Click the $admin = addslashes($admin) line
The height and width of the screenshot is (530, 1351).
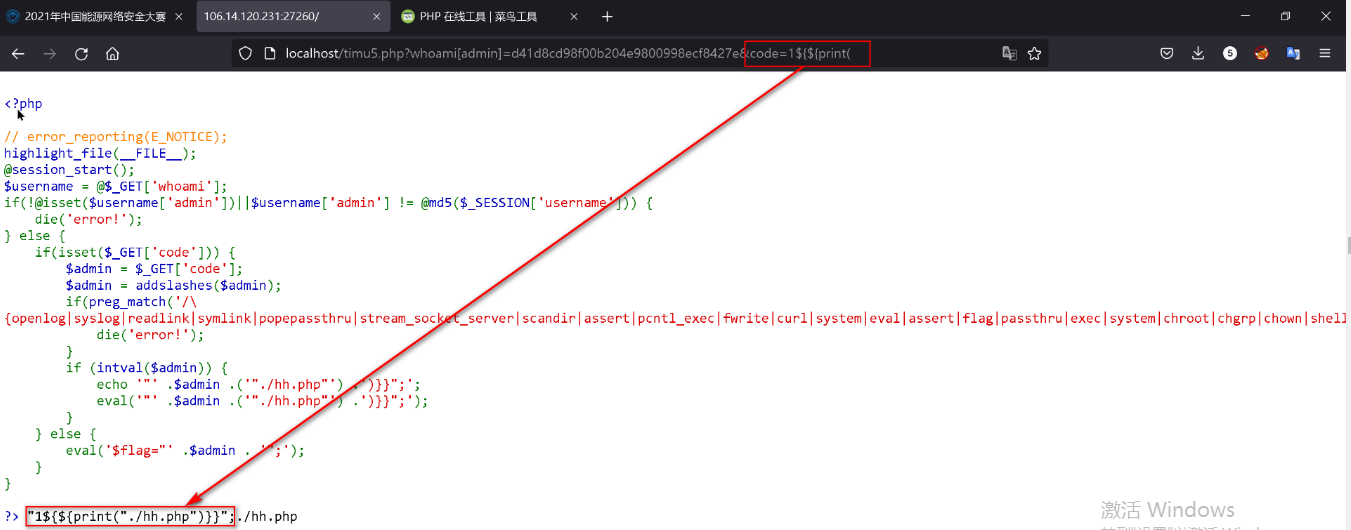[174, 285]
